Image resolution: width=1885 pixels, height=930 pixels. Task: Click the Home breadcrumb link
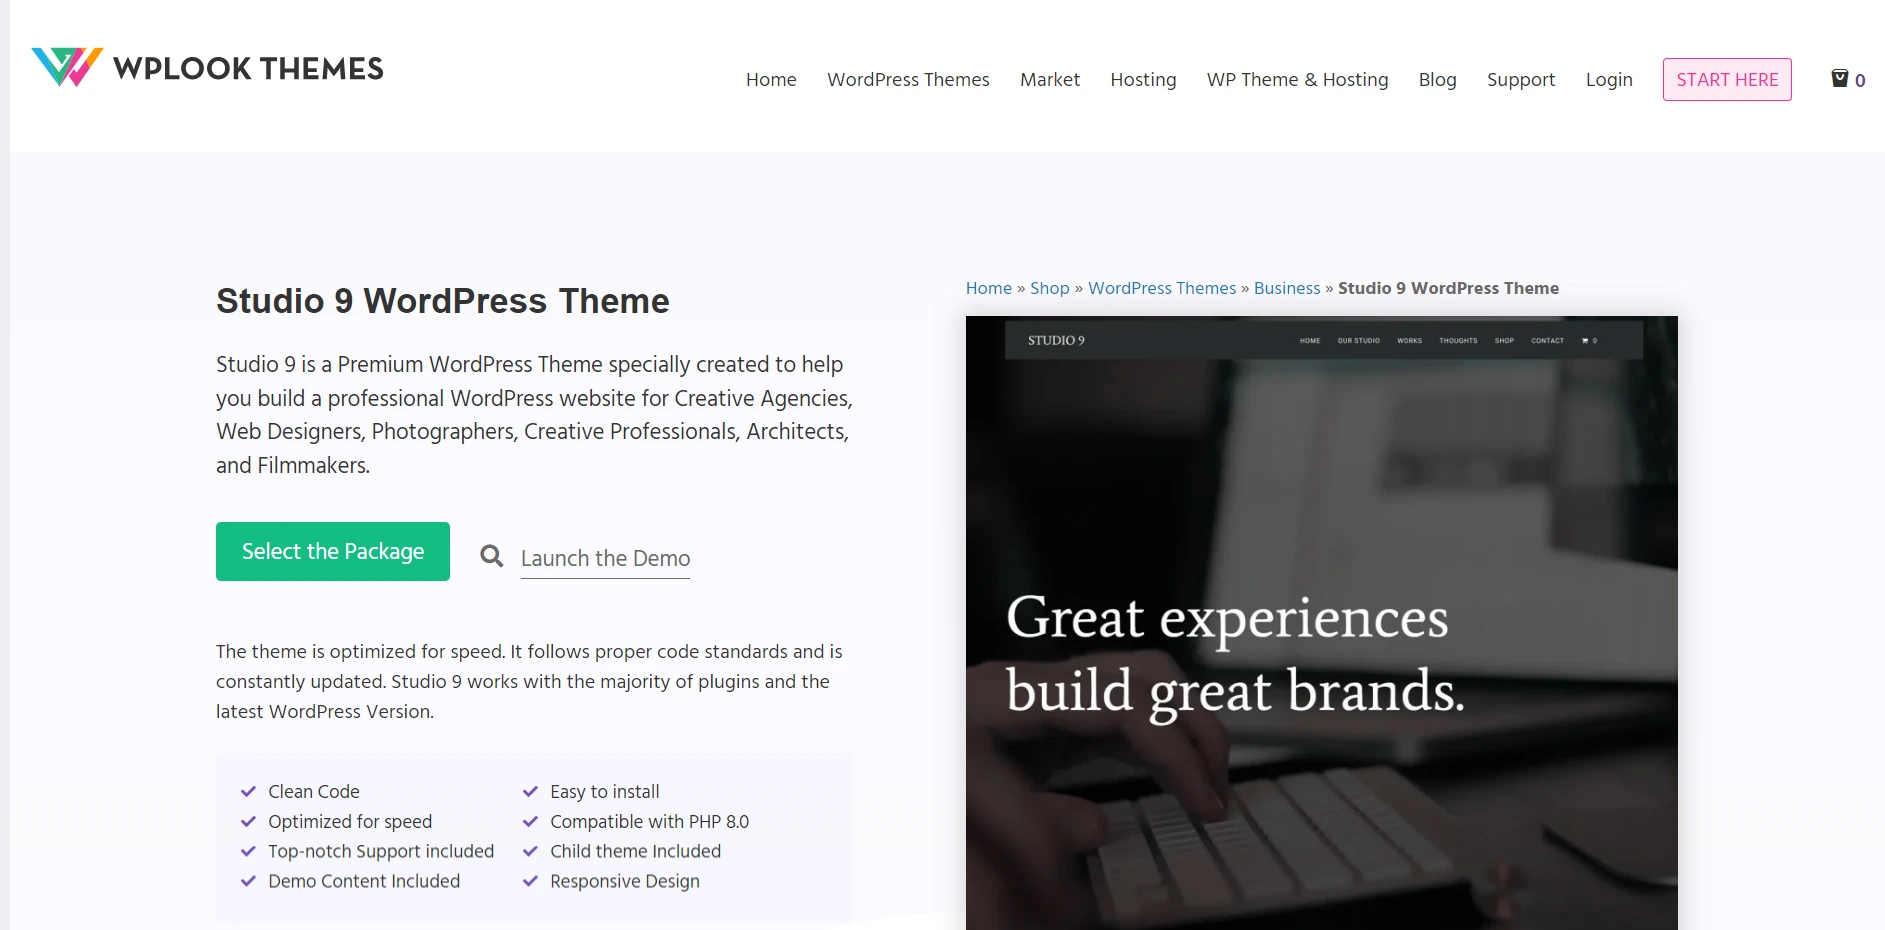point(989,288)
